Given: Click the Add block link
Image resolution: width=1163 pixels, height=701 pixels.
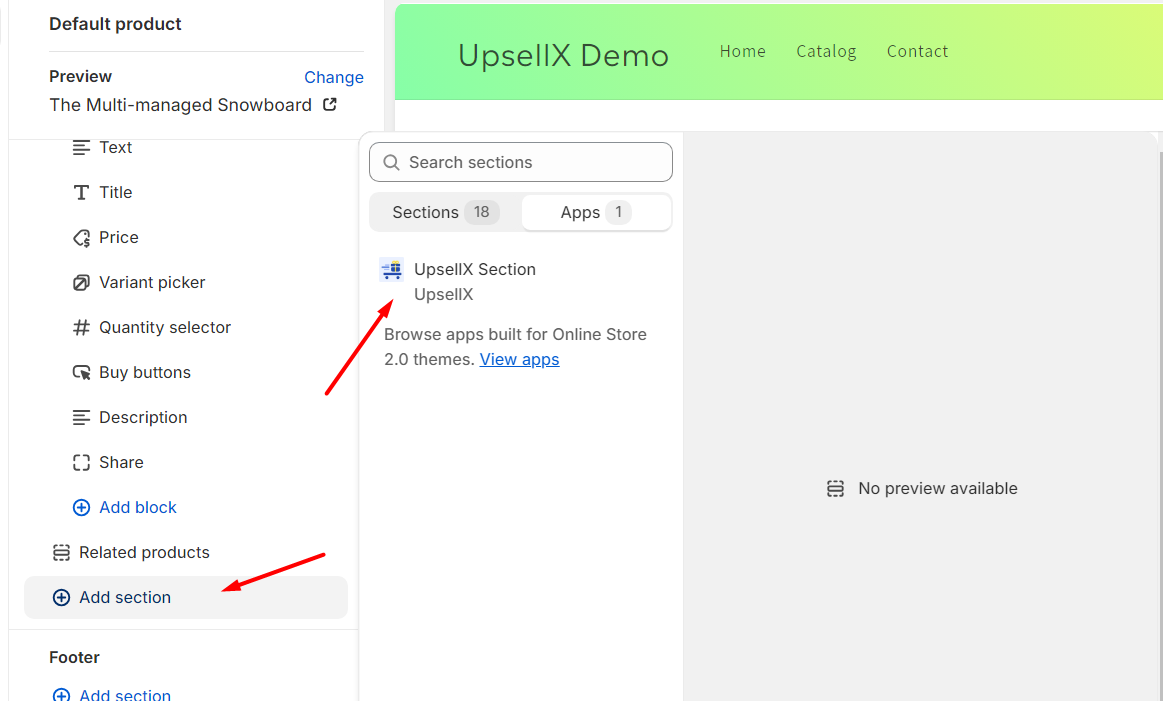Looking at the screenshot, I should tap(138, 507).
